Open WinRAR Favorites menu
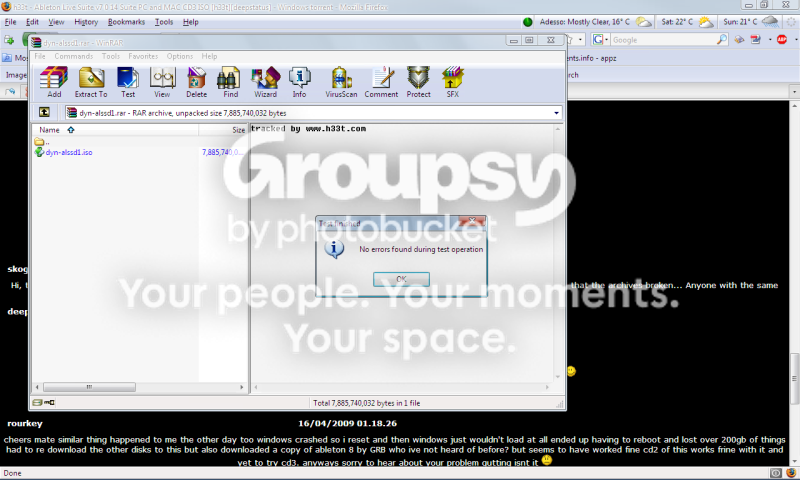The image size is (800, 480). 143,56
